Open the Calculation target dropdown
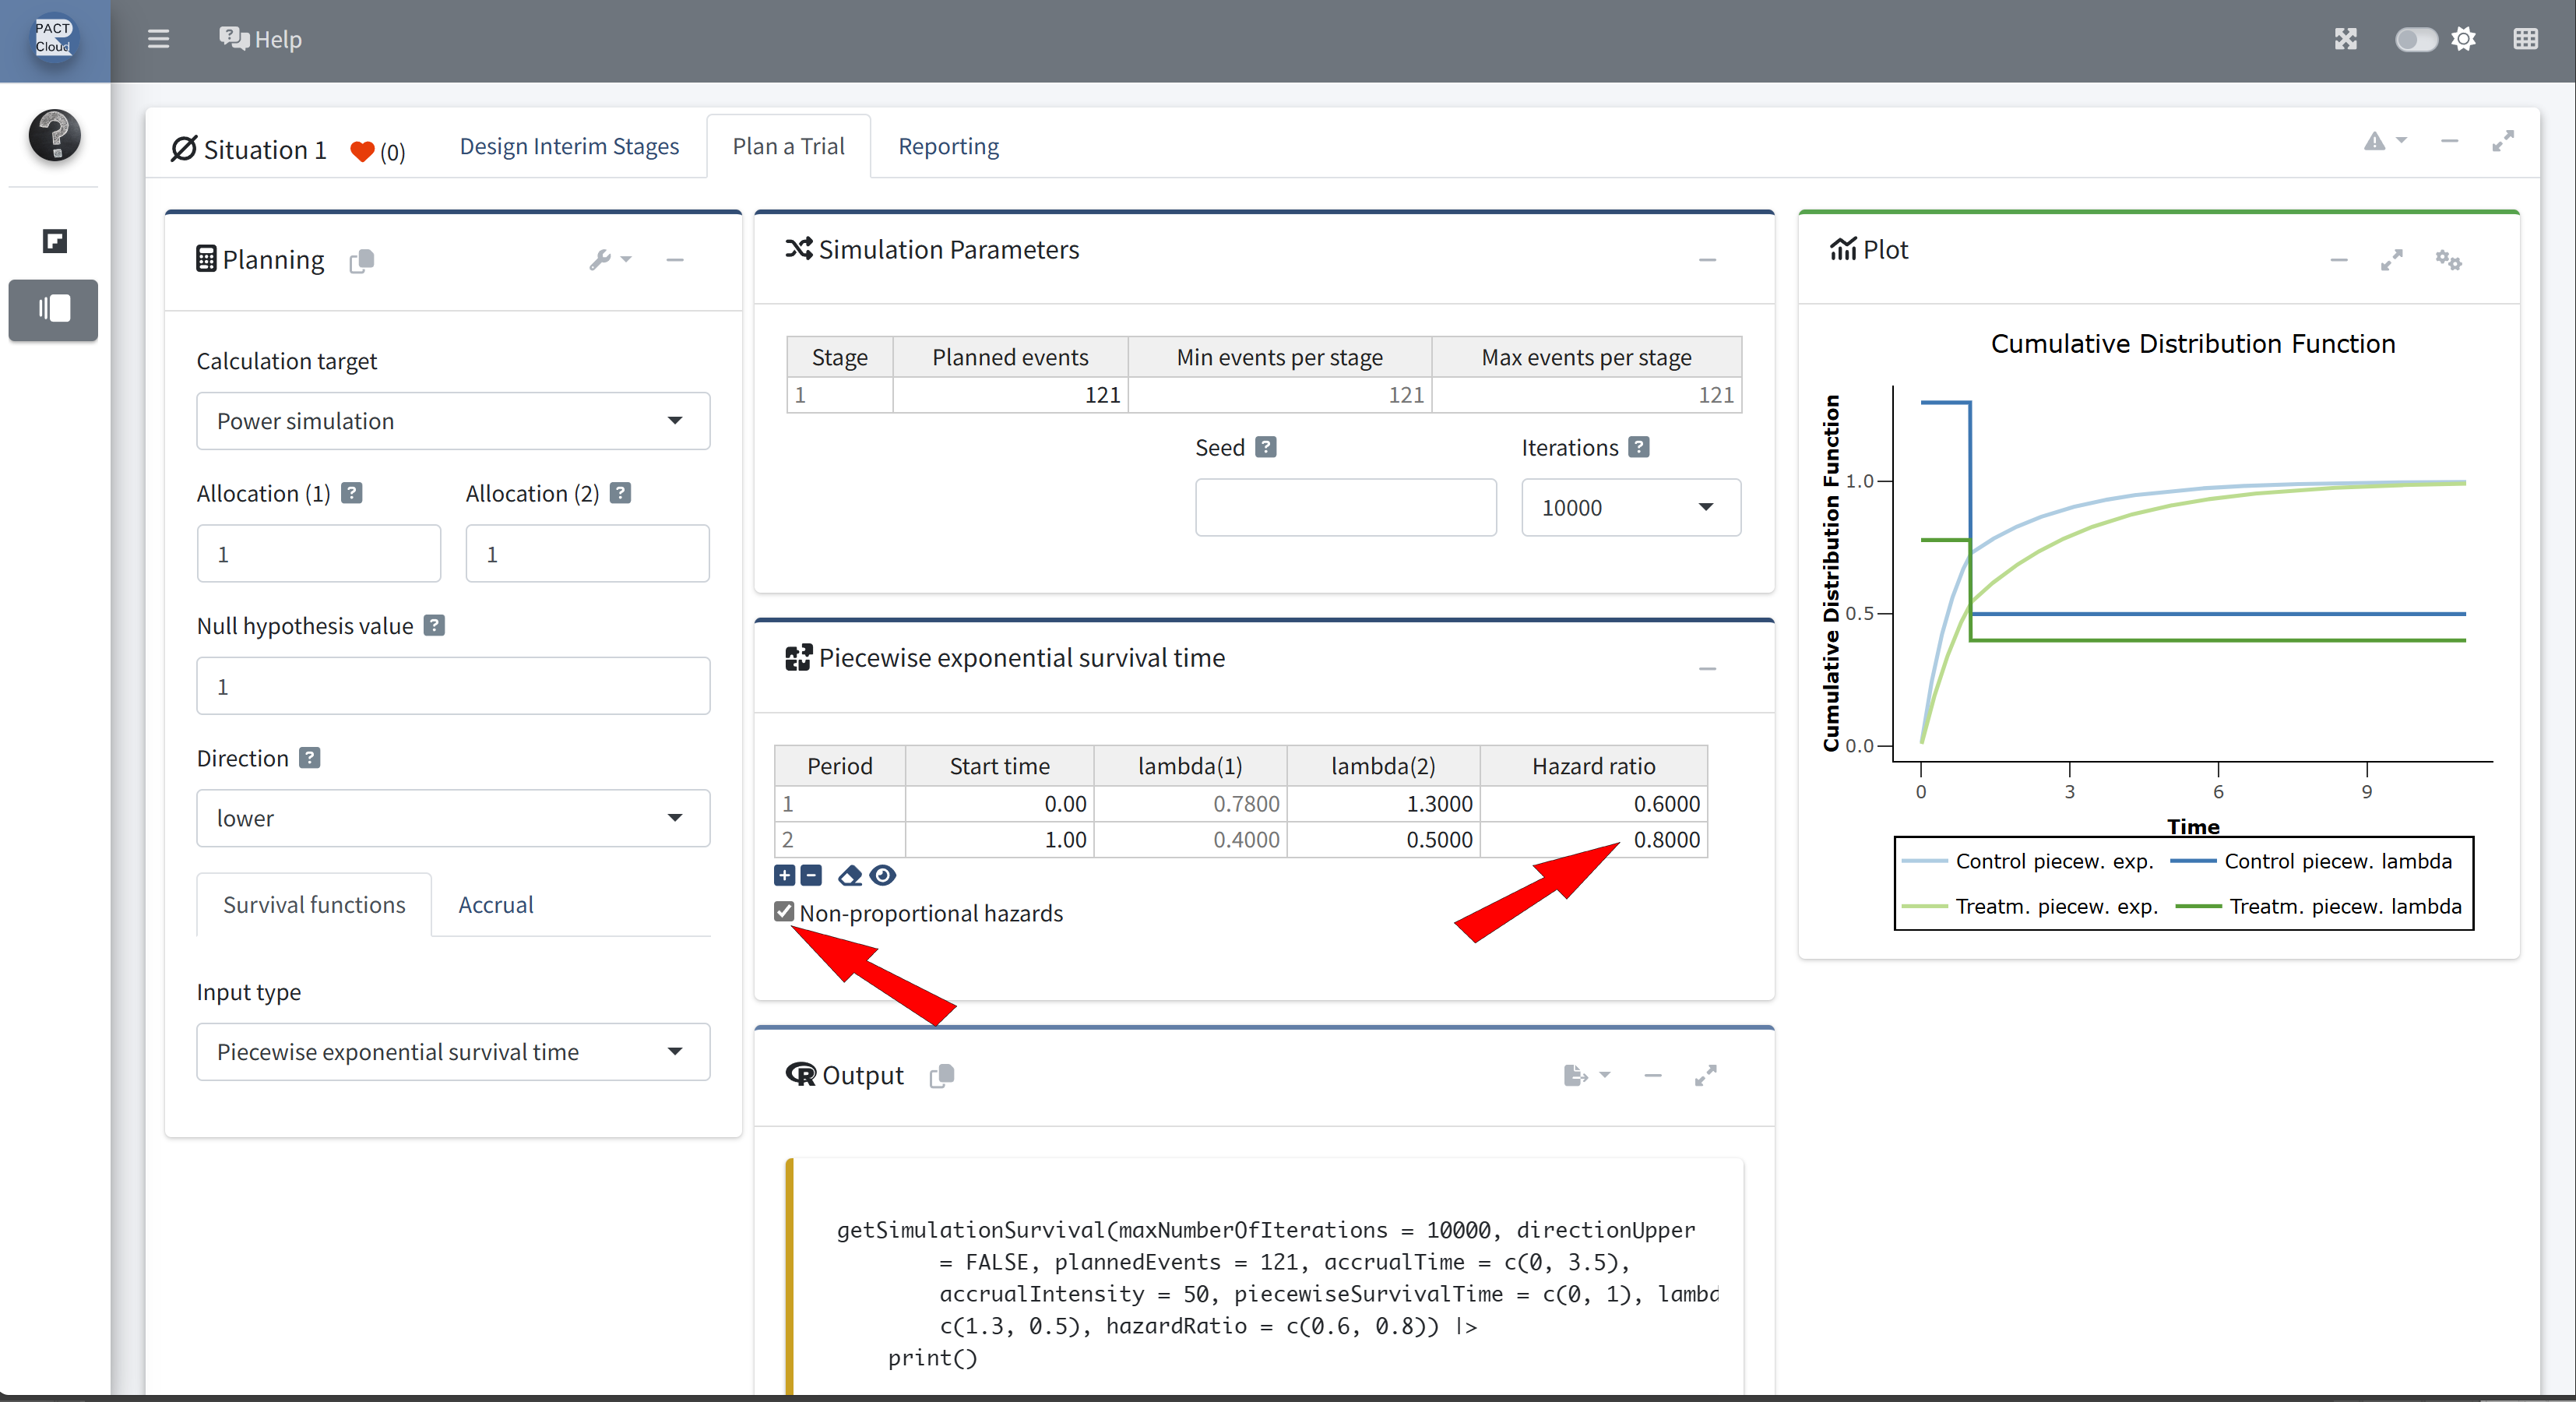The image size is (2576, 1402). click(453, 421)
